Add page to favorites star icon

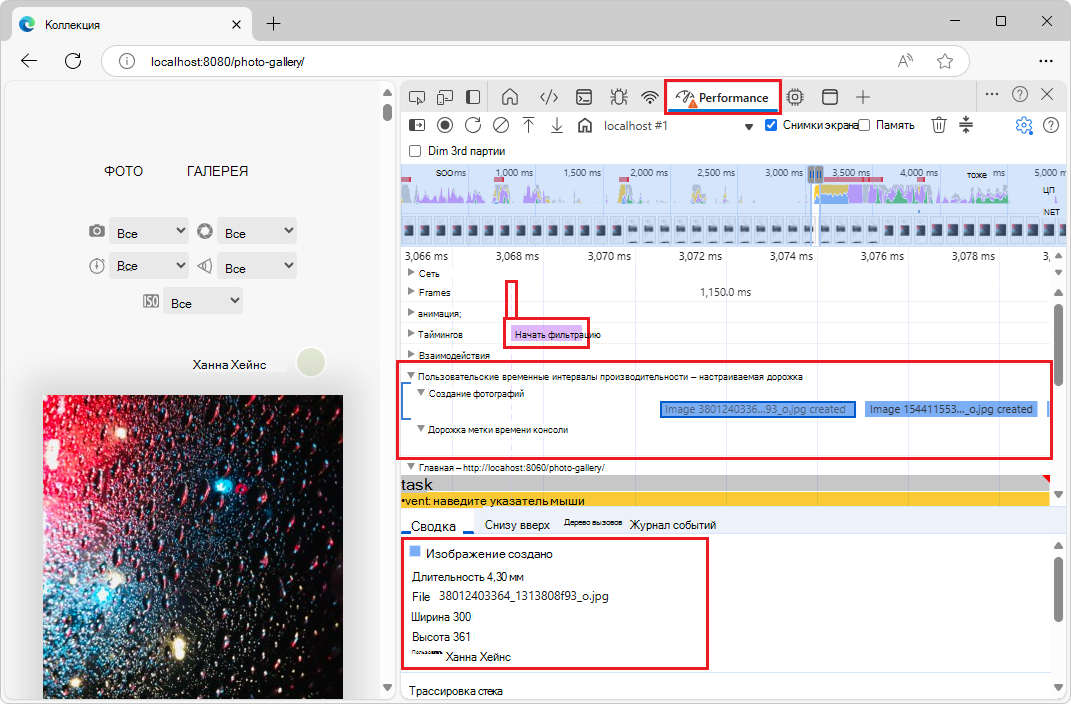(945, 61)
